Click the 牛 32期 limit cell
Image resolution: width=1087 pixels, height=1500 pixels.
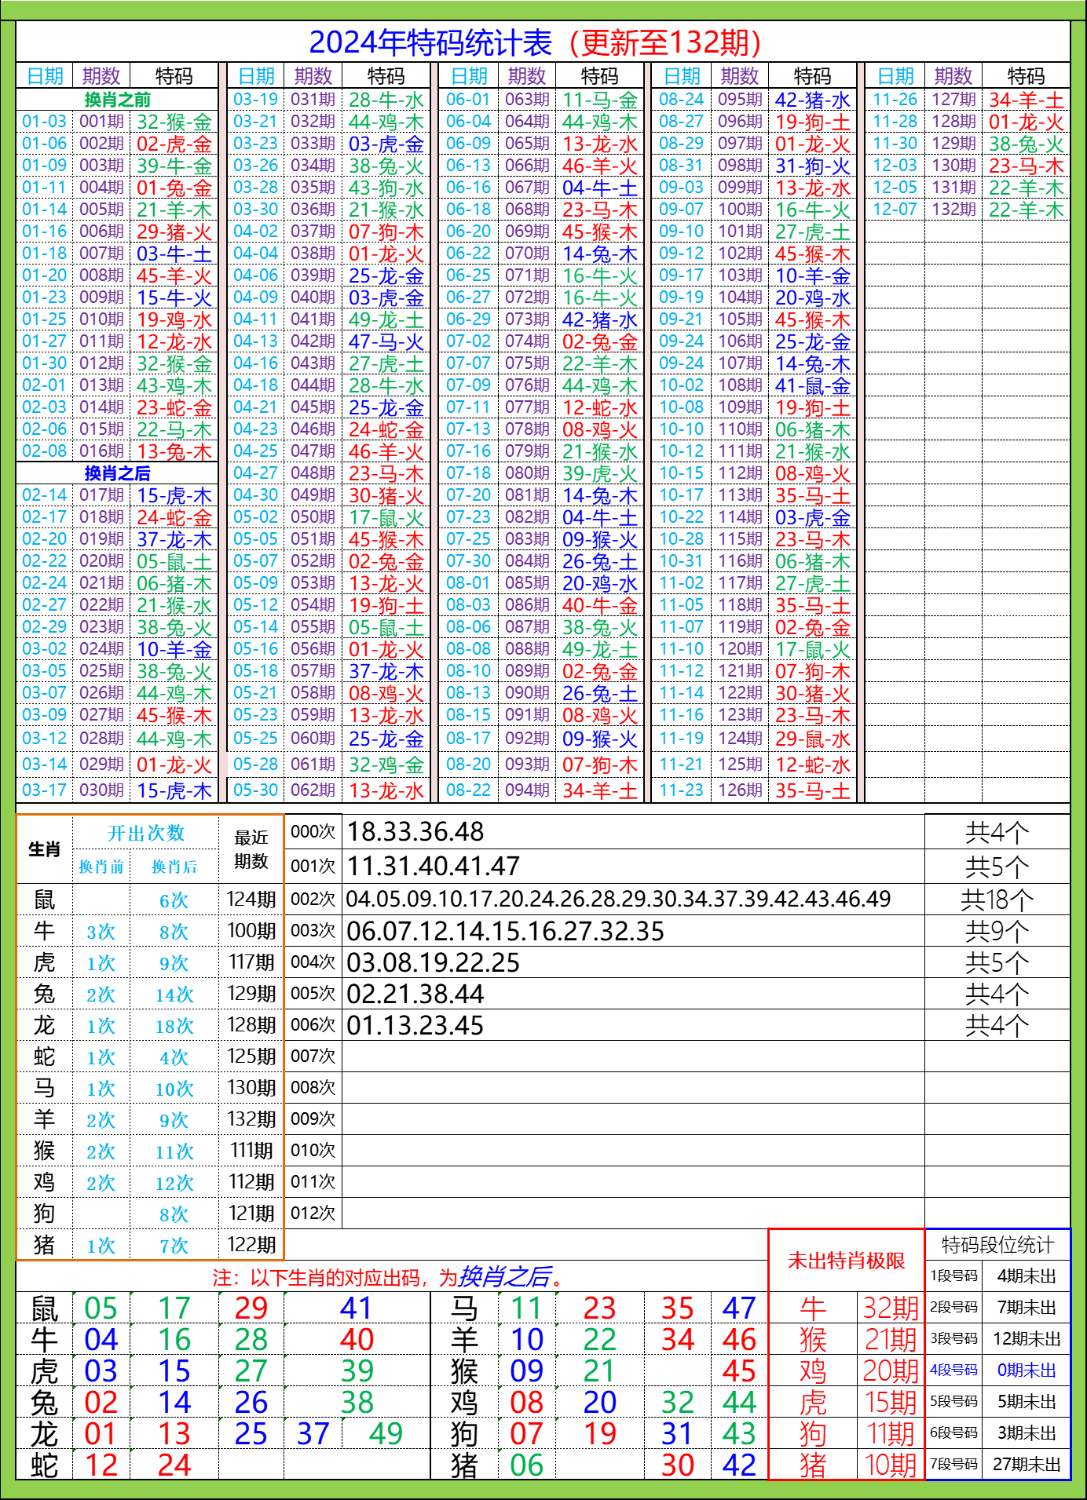pyautogui.click(x=890, y=1305)
